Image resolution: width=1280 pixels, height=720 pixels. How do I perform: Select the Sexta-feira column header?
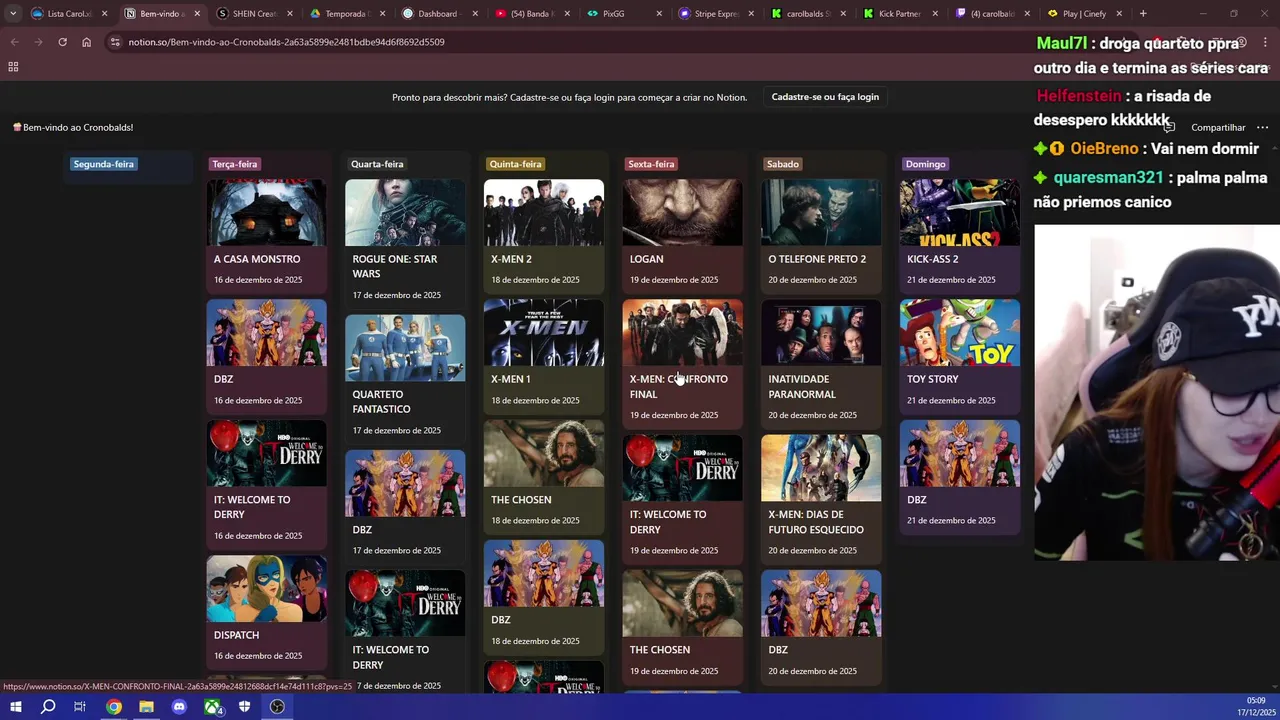[651, 164]
